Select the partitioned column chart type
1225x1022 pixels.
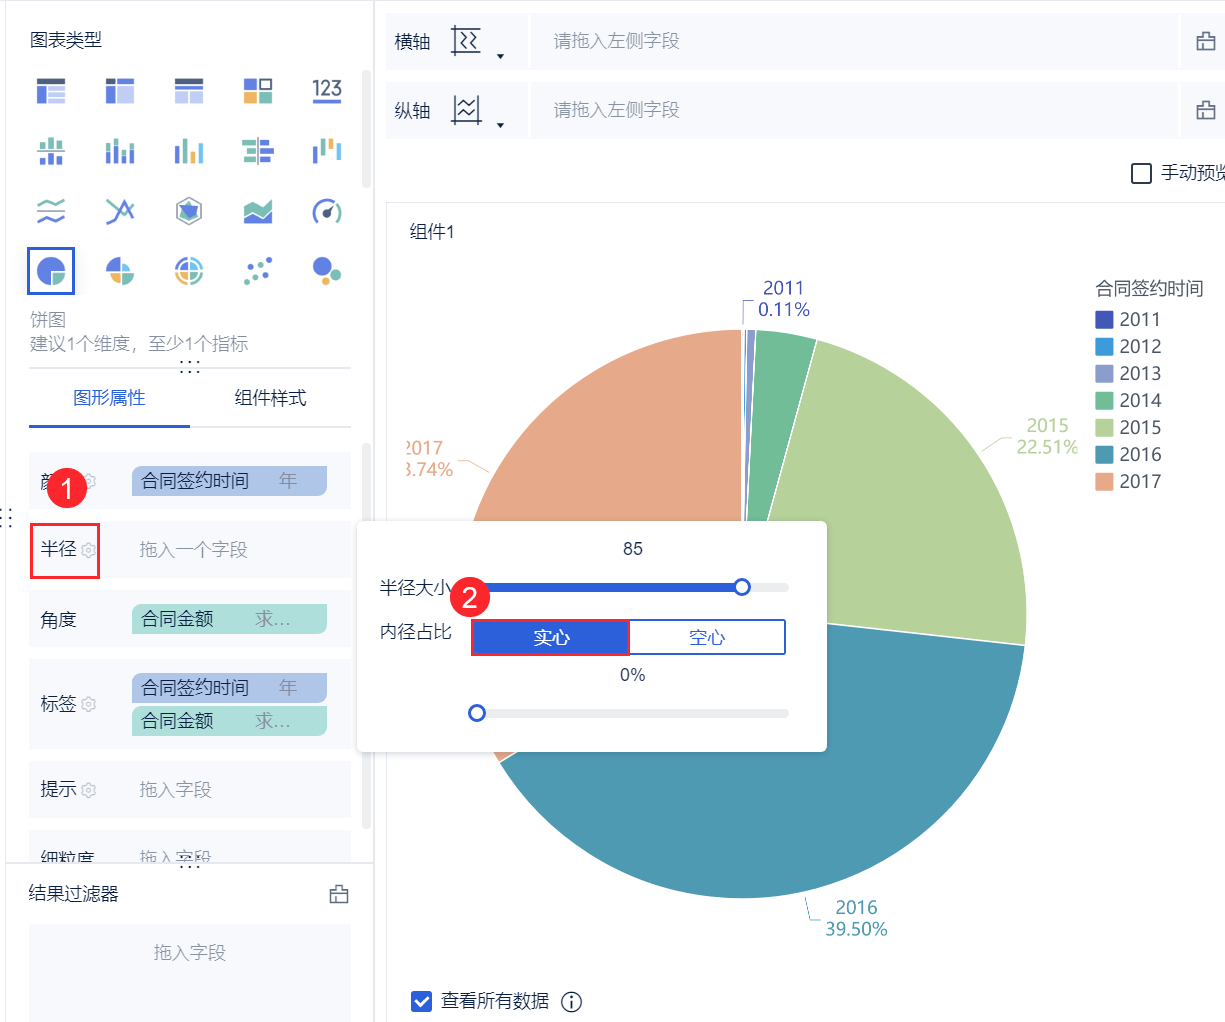click(51, 151)
